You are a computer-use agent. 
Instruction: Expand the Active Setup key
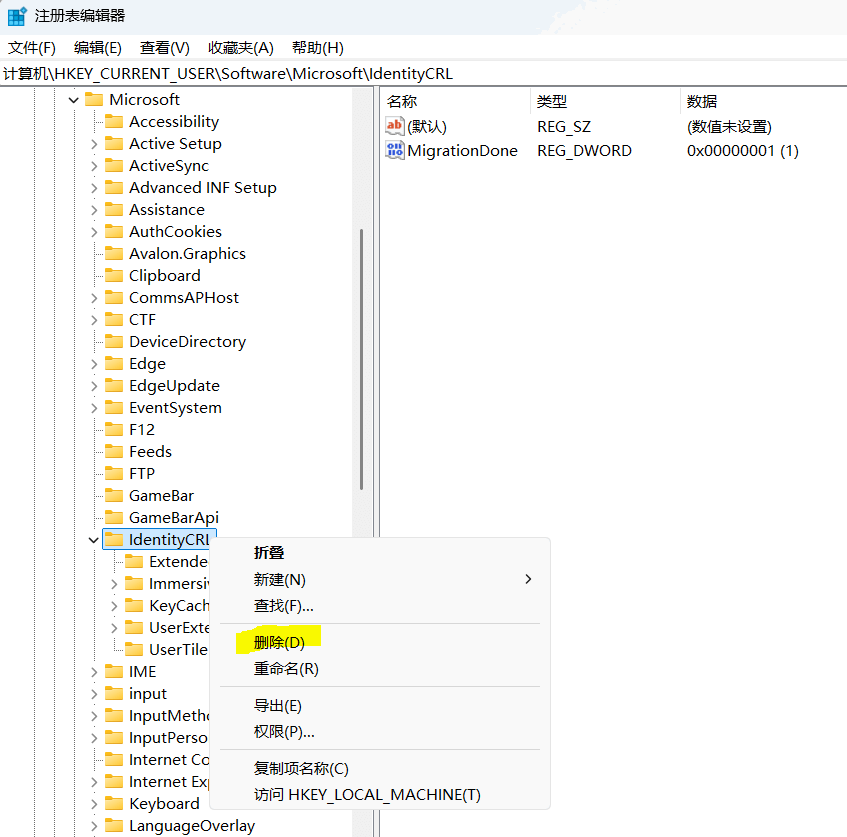(94, 144)
